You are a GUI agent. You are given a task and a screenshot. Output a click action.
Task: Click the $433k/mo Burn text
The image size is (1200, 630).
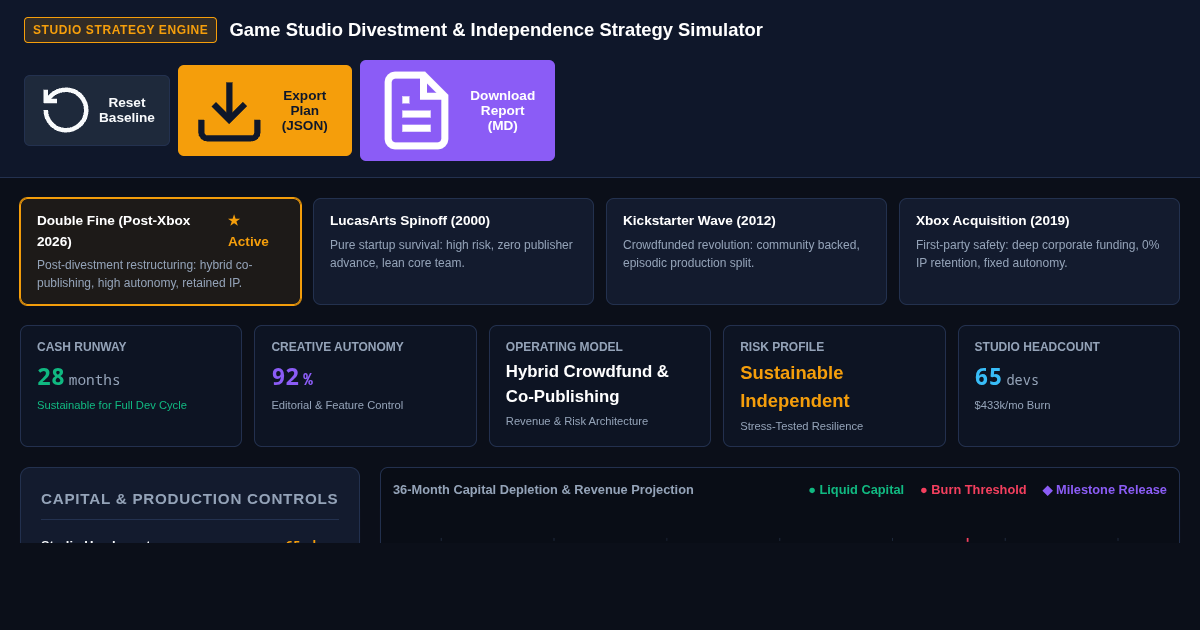coord(1013,405)
